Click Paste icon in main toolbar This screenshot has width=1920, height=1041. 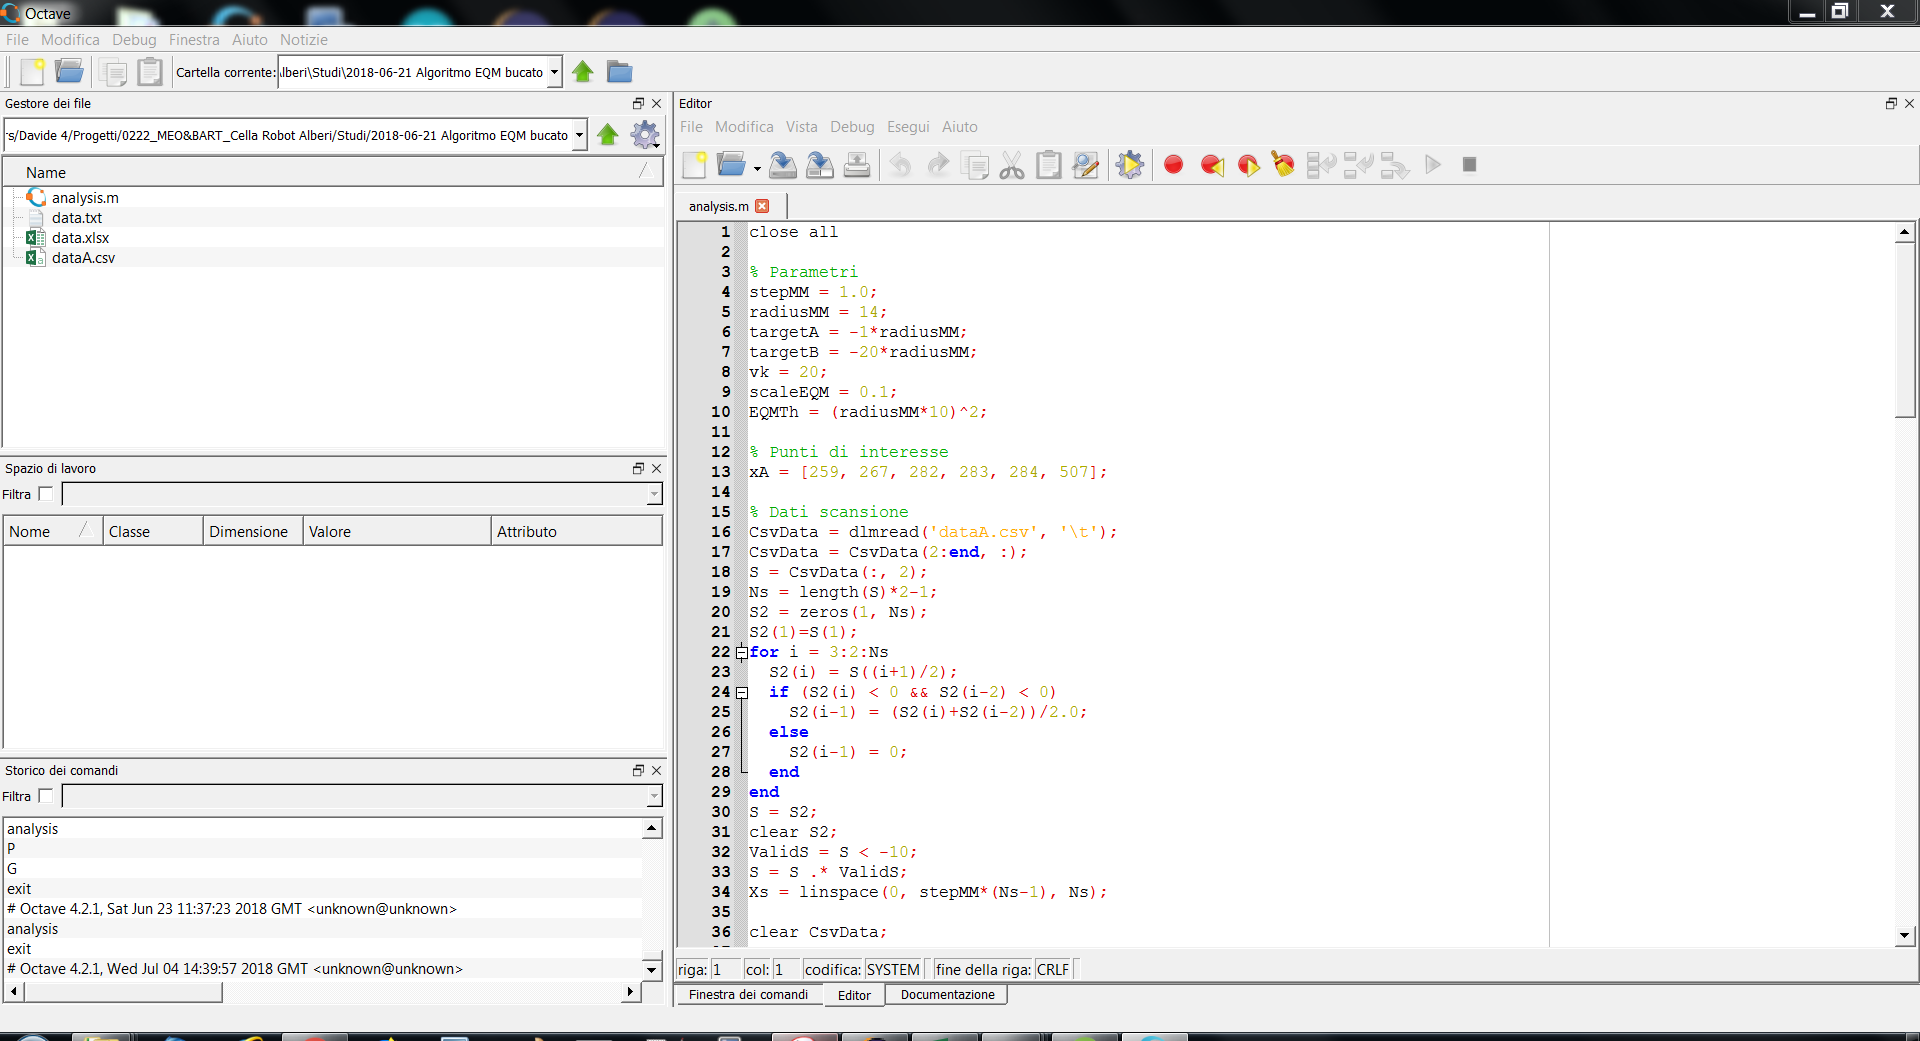(x=150, y=72)
